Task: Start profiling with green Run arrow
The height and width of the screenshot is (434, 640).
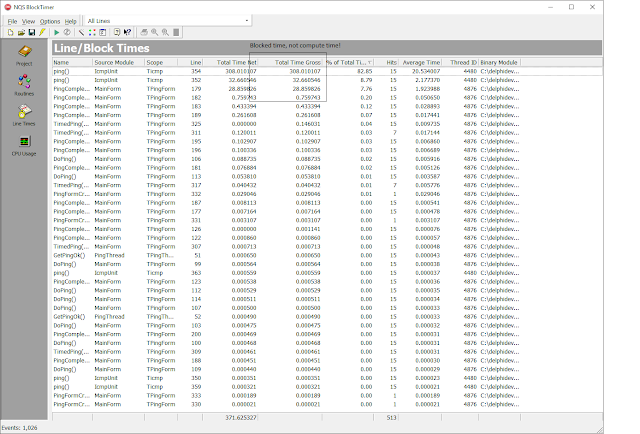Action: click(57, 32)
